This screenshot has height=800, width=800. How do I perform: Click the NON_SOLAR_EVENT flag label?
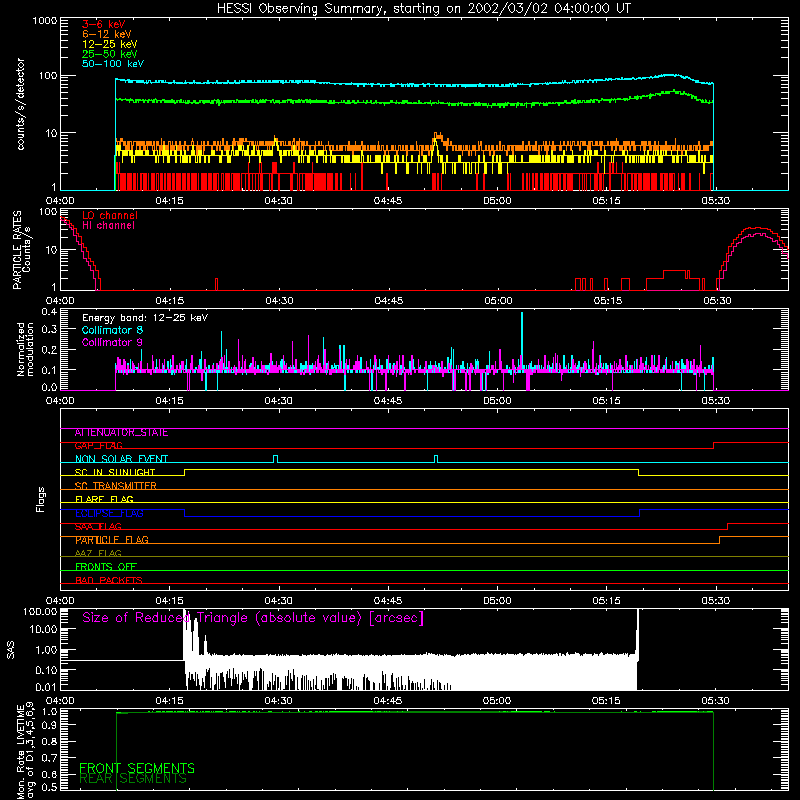click(121, 459)
